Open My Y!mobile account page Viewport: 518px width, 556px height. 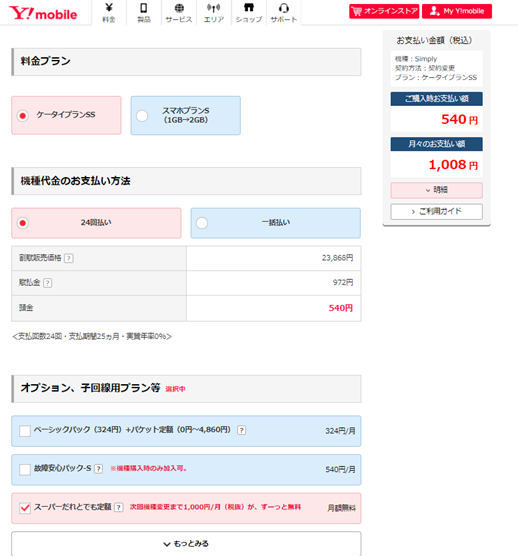pyautogui.click(x=457, y=11)
